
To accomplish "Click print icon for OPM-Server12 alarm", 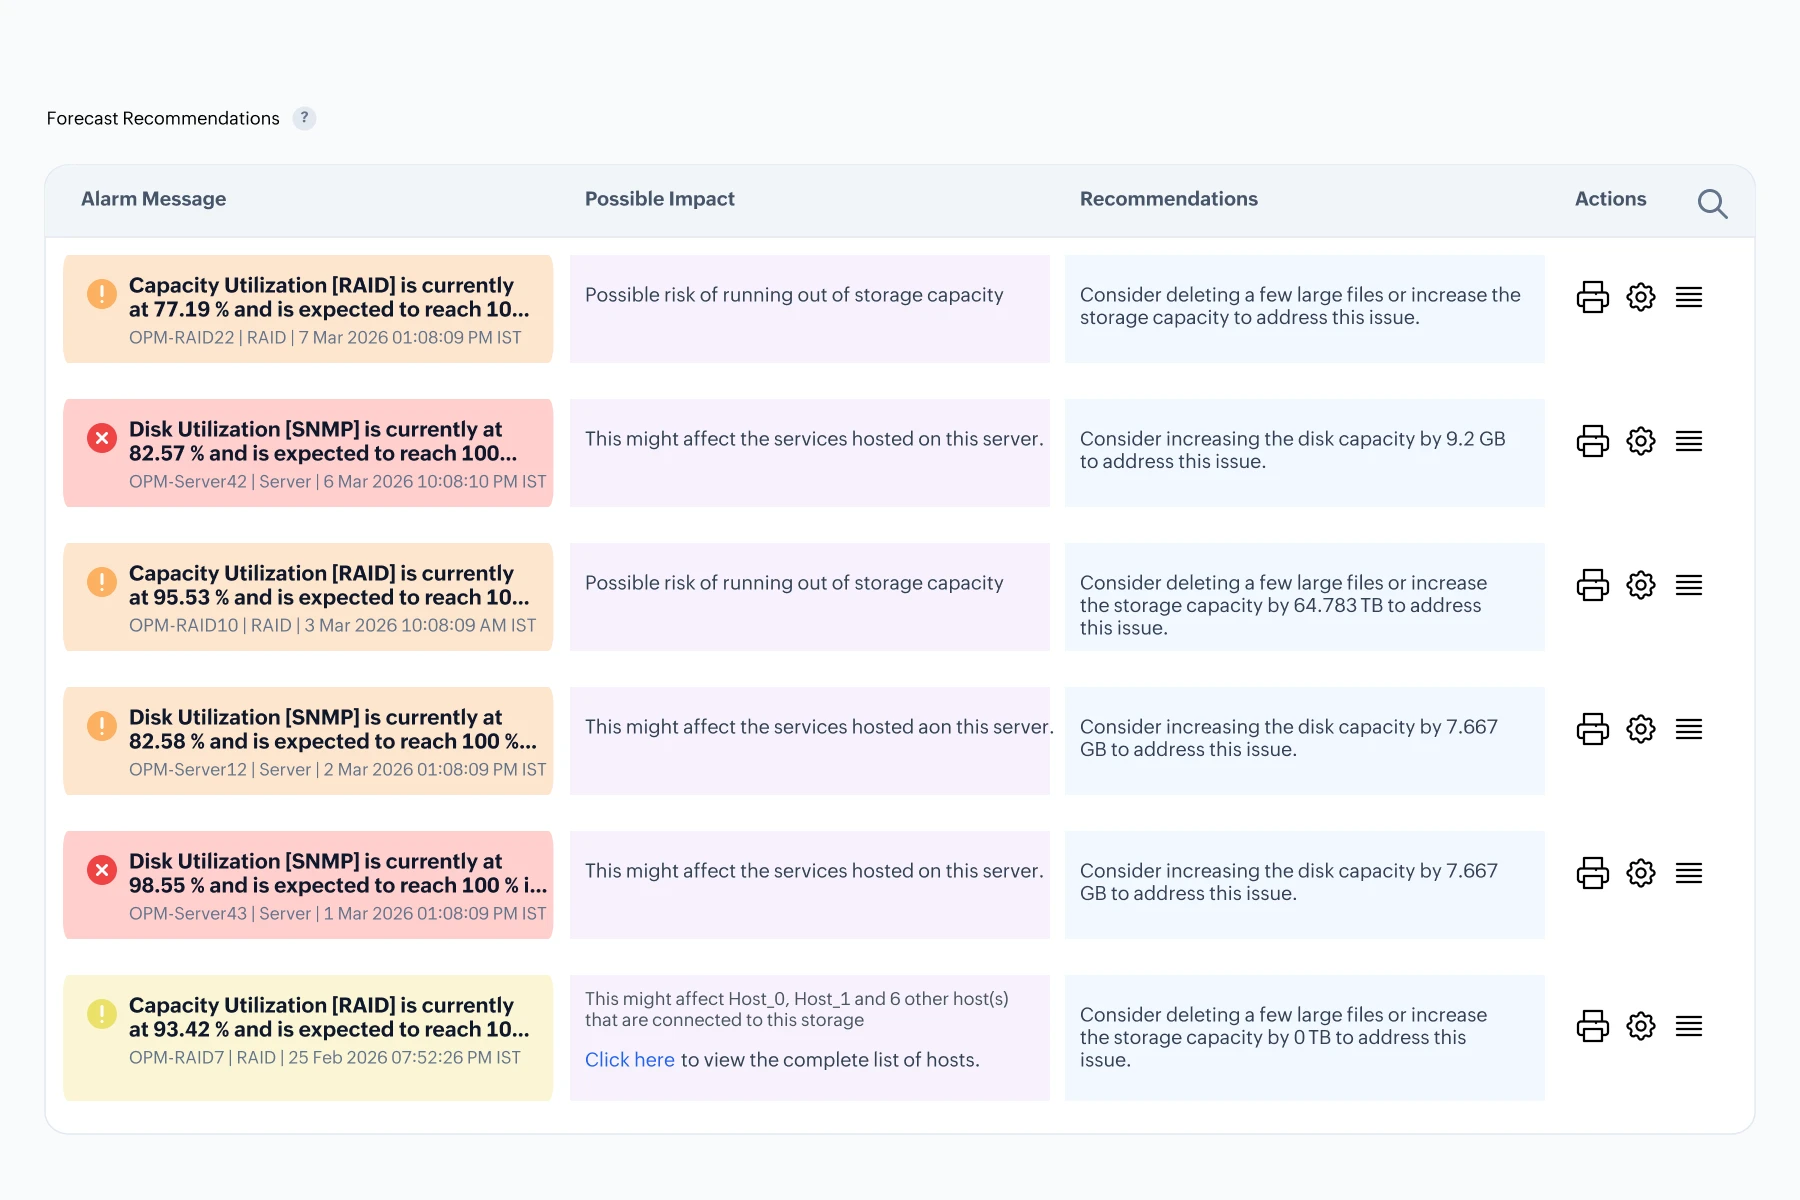I will pyautogui.click(x=1592, y=729).
